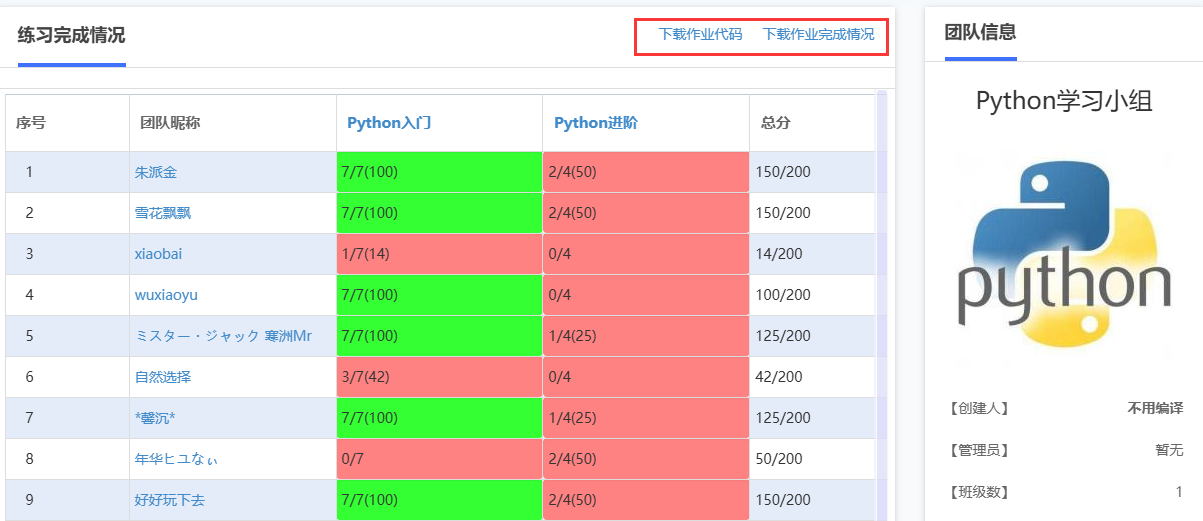Open member 自然选择 profile link

pyautogui.click(x=163, y=377)
